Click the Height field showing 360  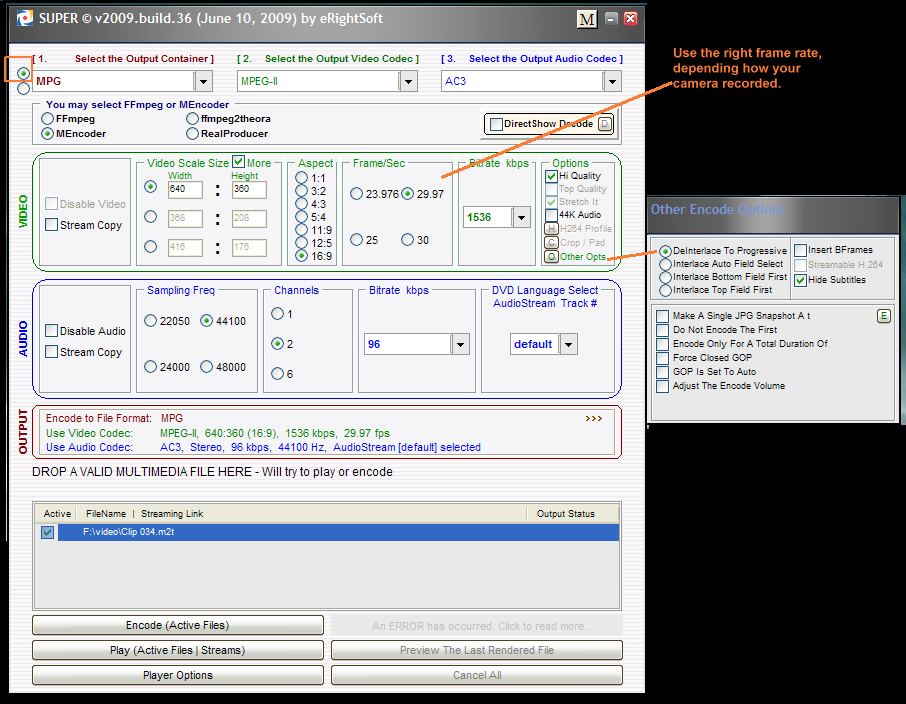pyautogui.click(x=249, y=190)
